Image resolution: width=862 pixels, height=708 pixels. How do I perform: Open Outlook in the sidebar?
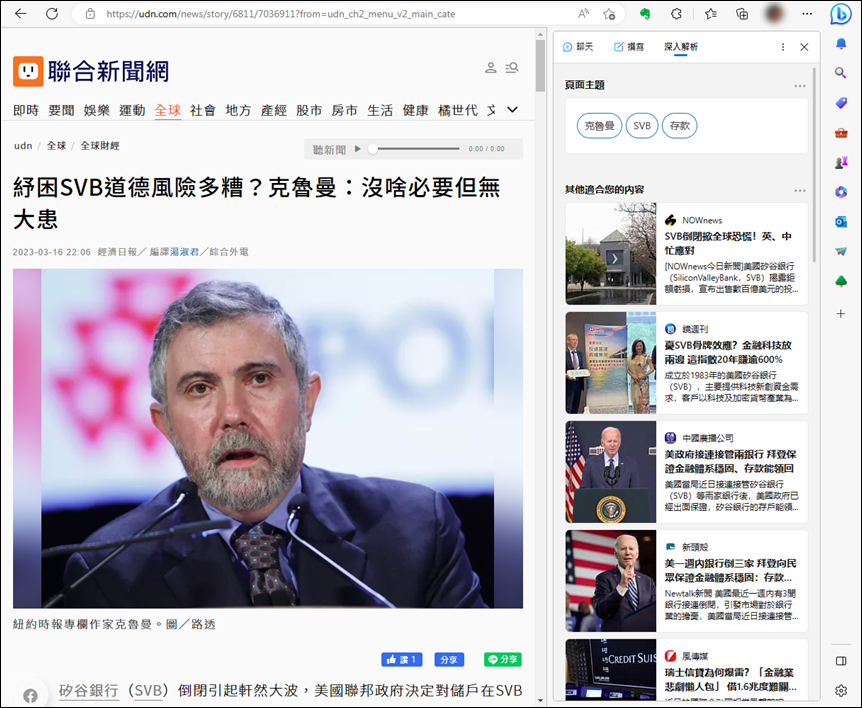pos(841,222)
